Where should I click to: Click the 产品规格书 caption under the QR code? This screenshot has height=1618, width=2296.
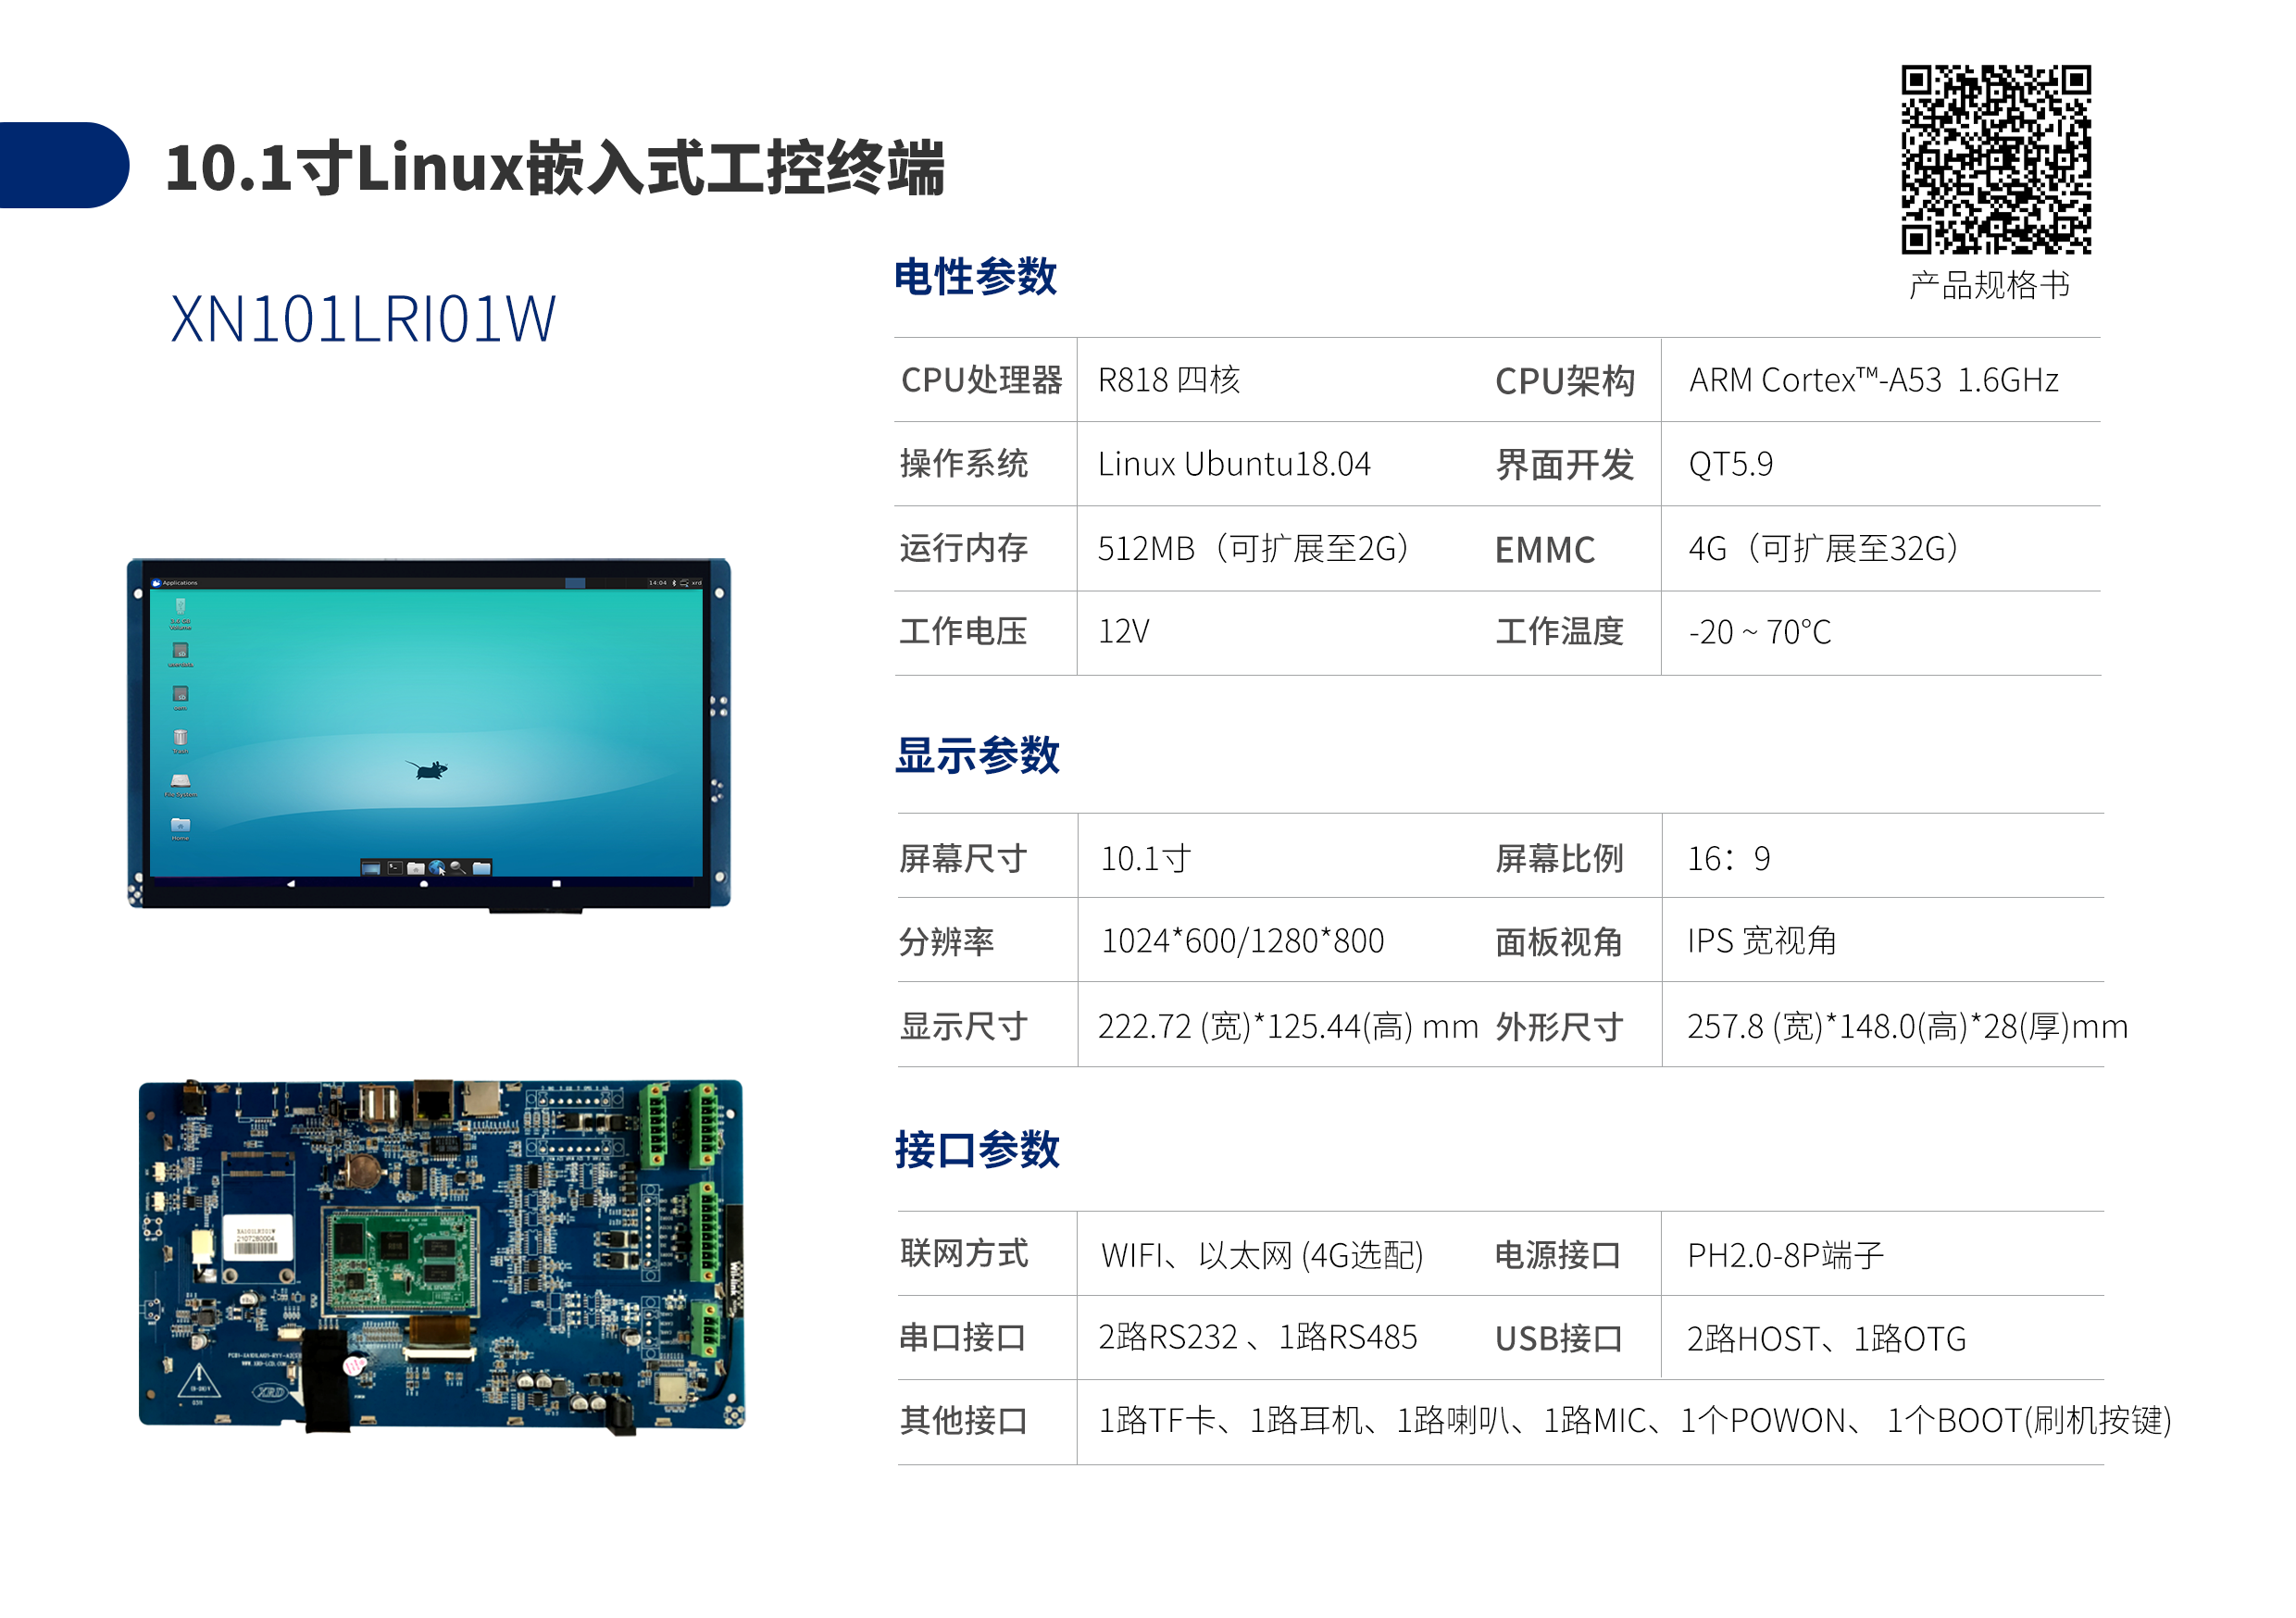[x=1989, y=286]
